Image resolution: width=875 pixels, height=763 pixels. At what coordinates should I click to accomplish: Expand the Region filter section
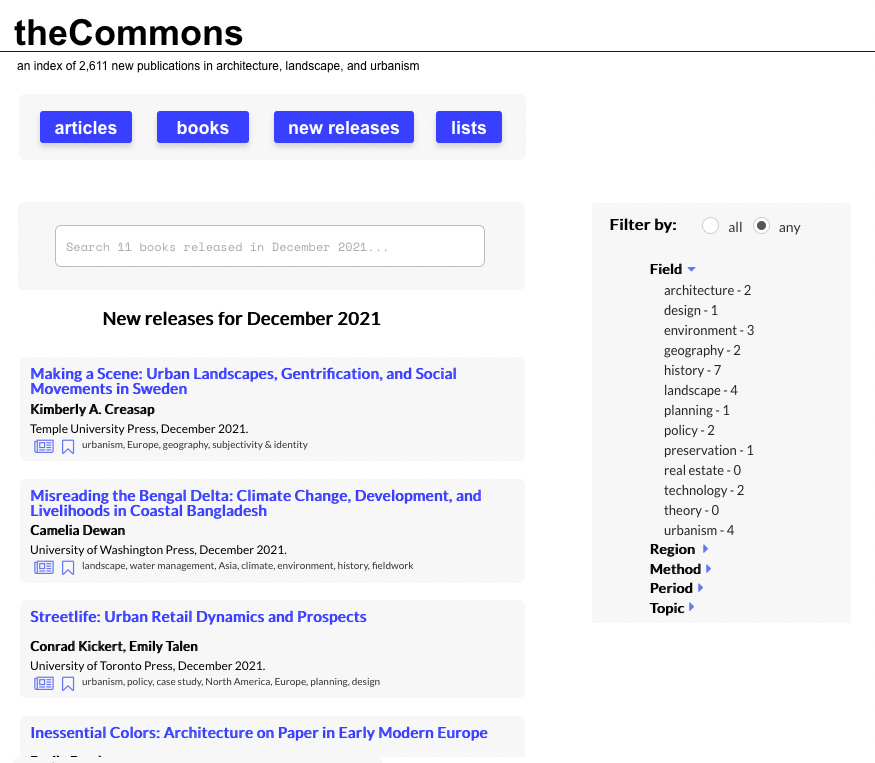tap(705, 549)
